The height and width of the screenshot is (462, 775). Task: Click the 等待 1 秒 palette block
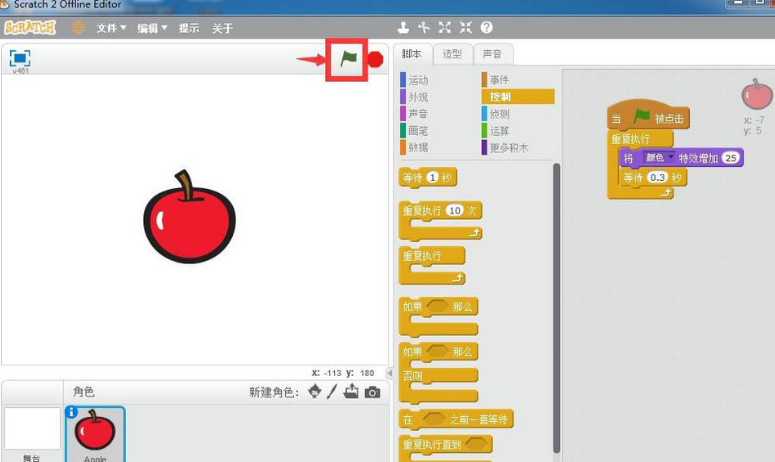point(428,177)
